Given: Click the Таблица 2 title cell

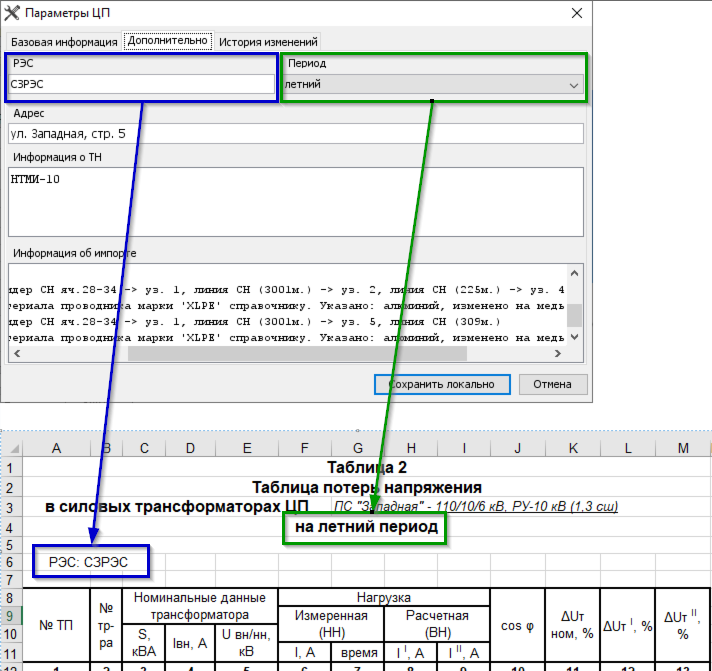Looking at the screenshot, I should coord(367,467).
